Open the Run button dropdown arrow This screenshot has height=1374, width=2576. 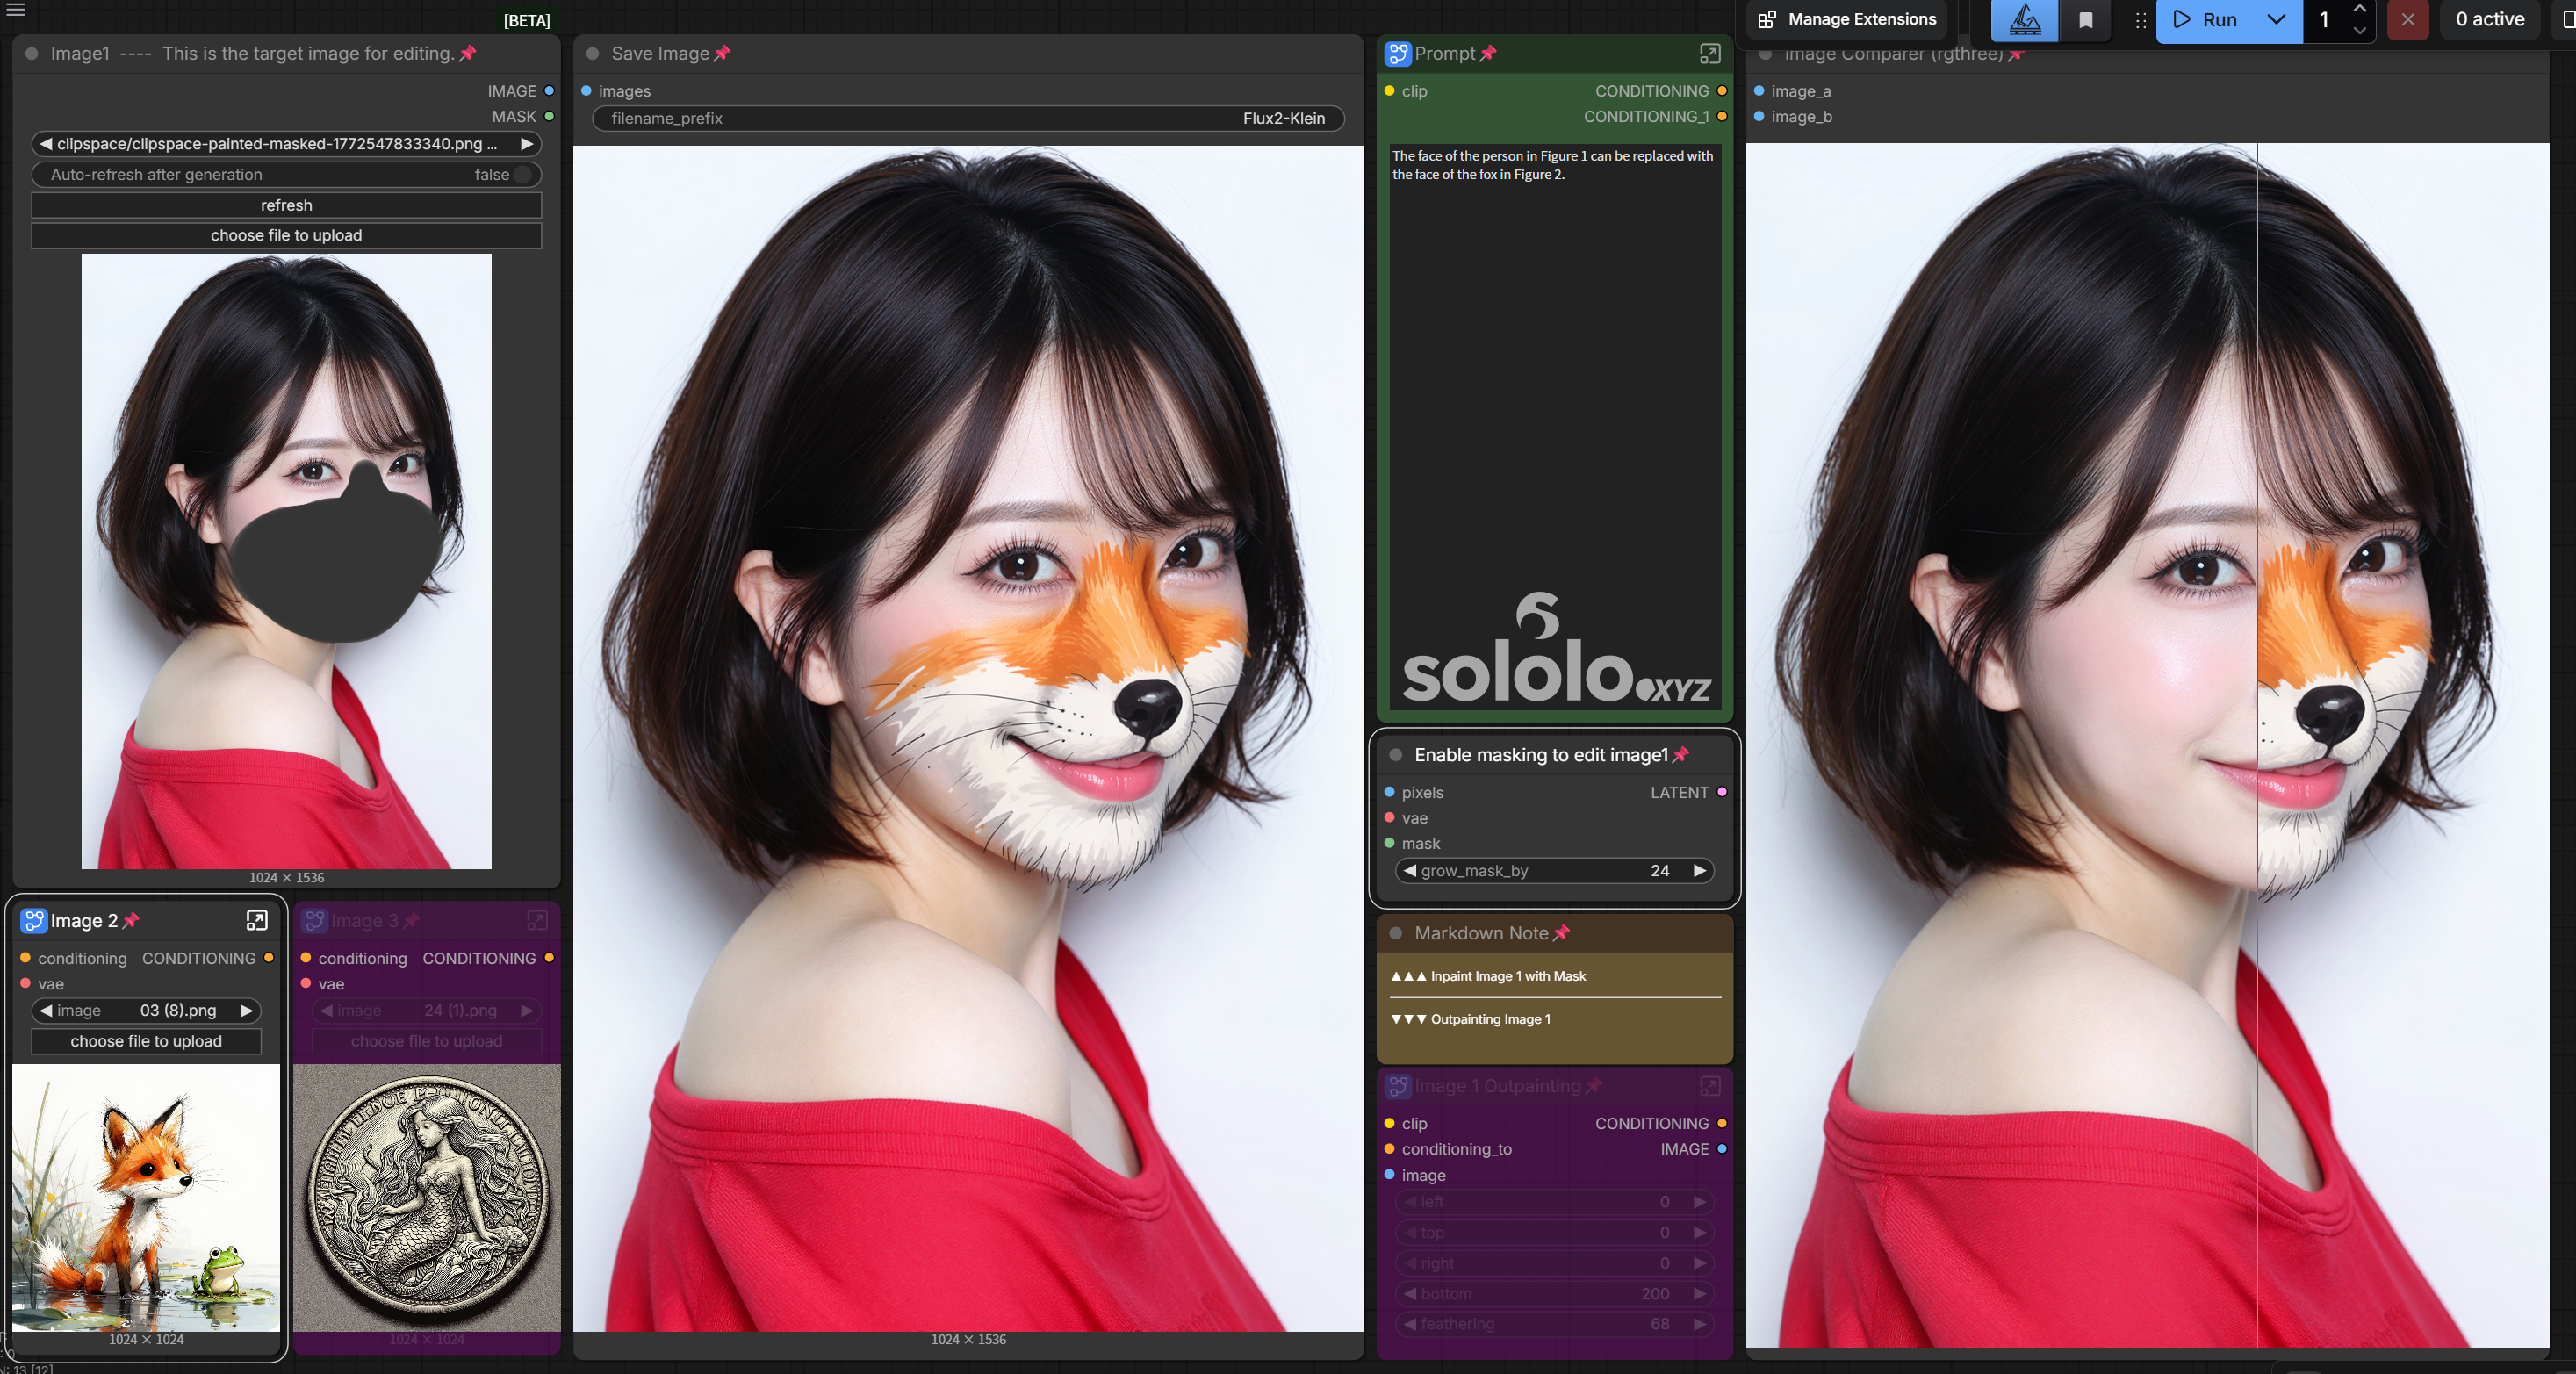[x=2276, y=20]
